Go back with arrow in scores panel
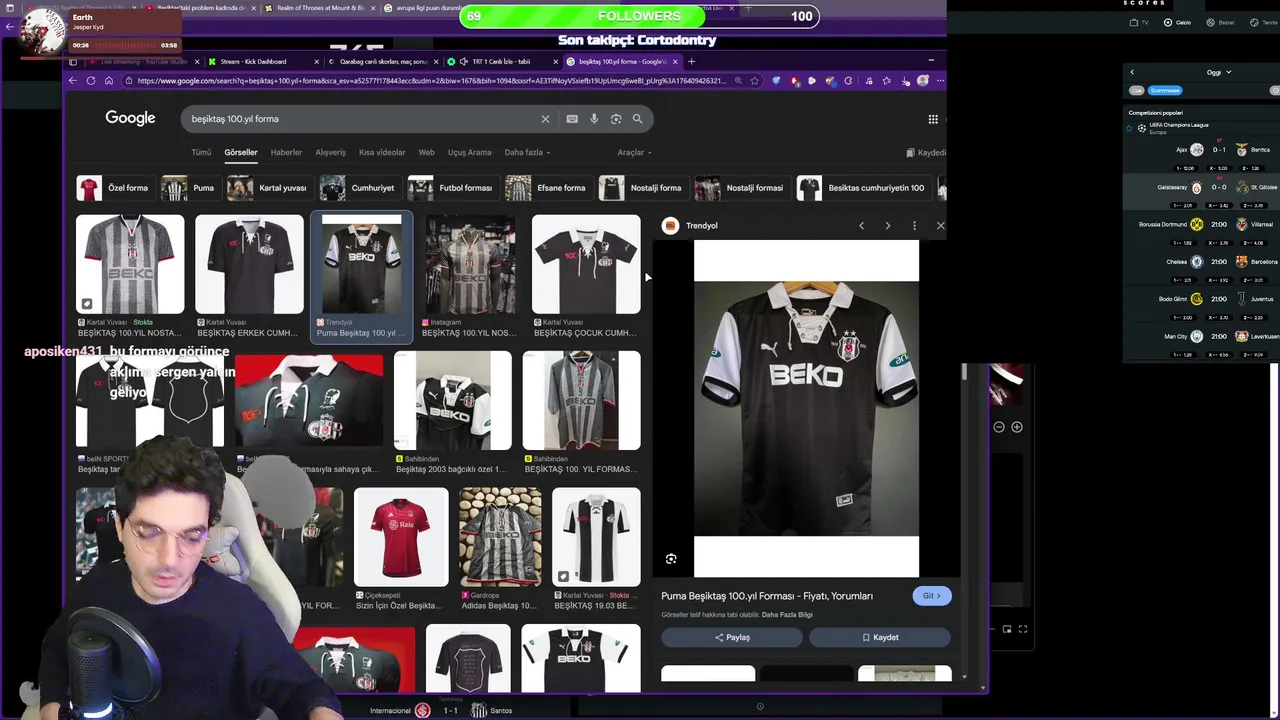This screenshot has width=1280, height=720. pyautogui.click(x=1132, y=72)
